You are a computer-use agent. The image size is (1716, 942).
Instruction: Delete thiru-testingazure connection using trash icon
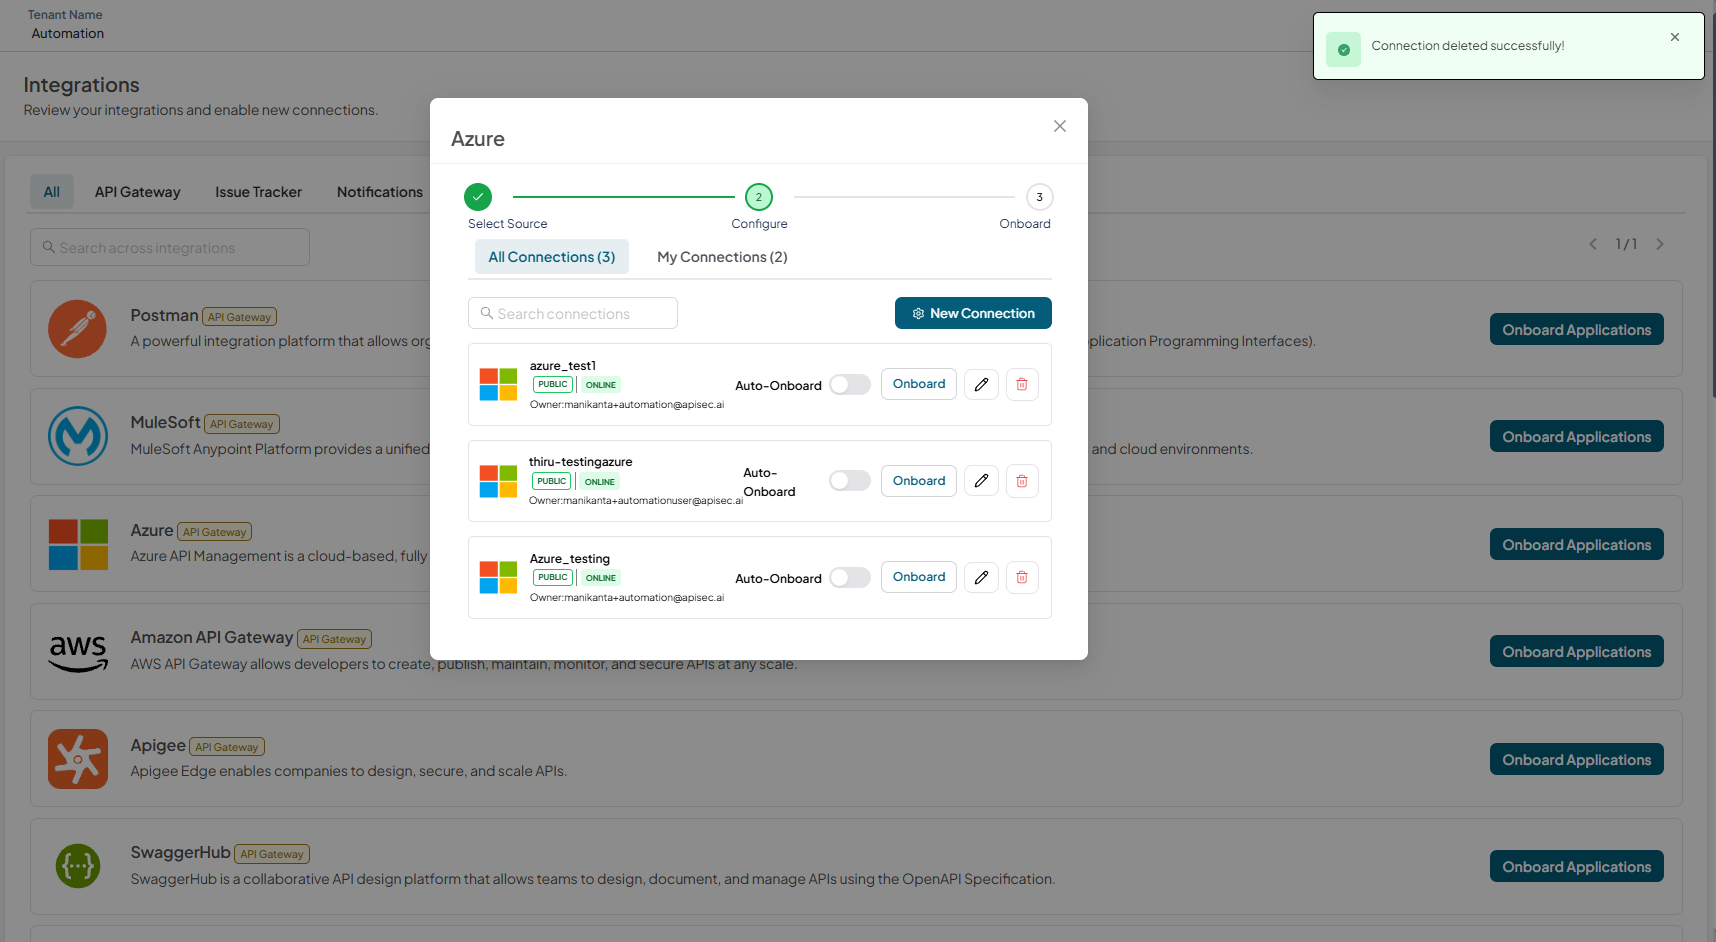[1022, 481]
